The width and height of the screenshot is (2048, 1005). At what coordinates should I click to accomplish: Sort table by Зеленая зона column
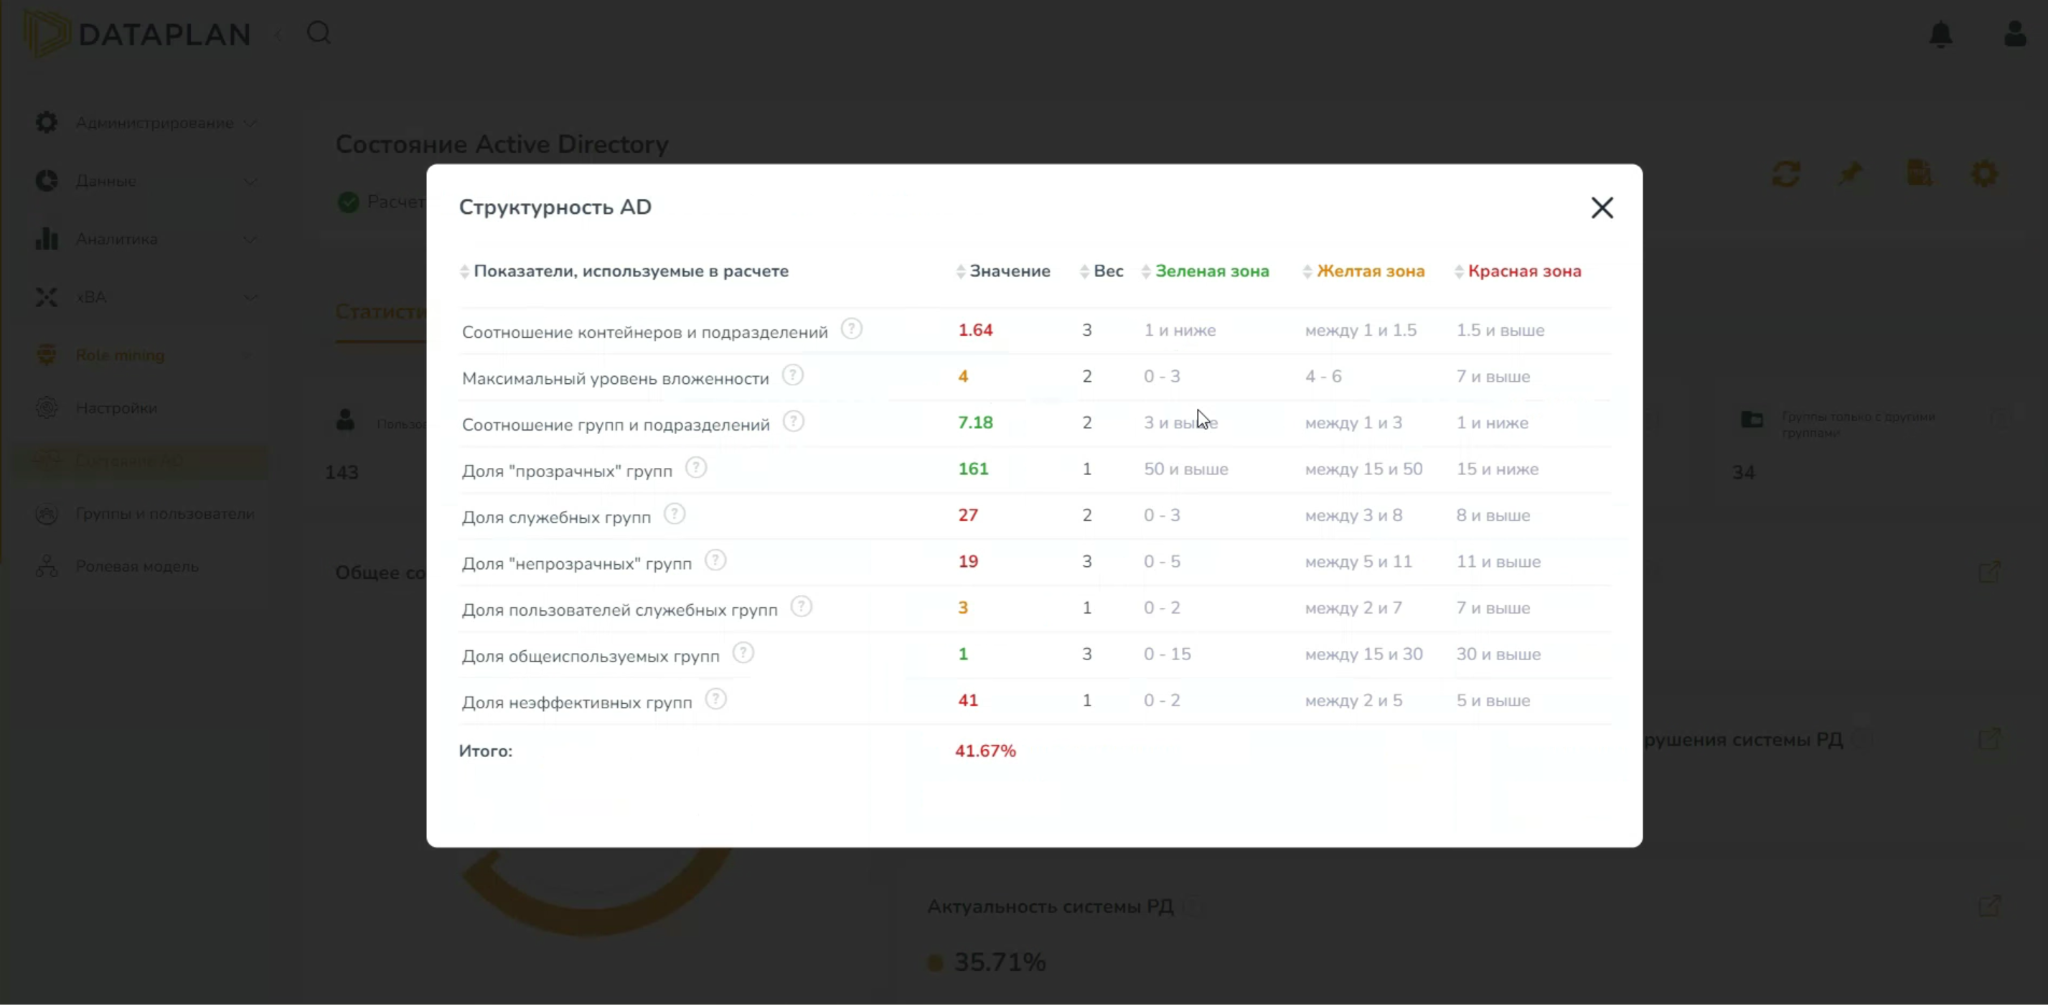[1205, 271]
